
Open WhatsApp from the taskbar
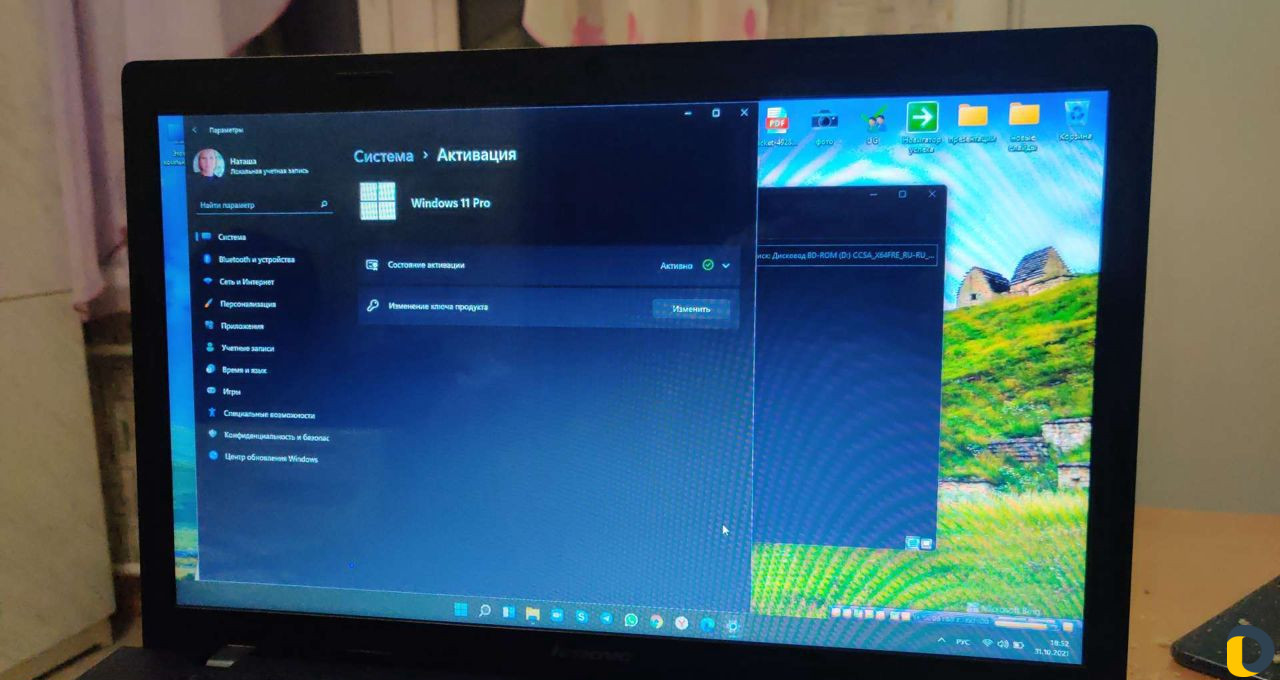[631, 620]
